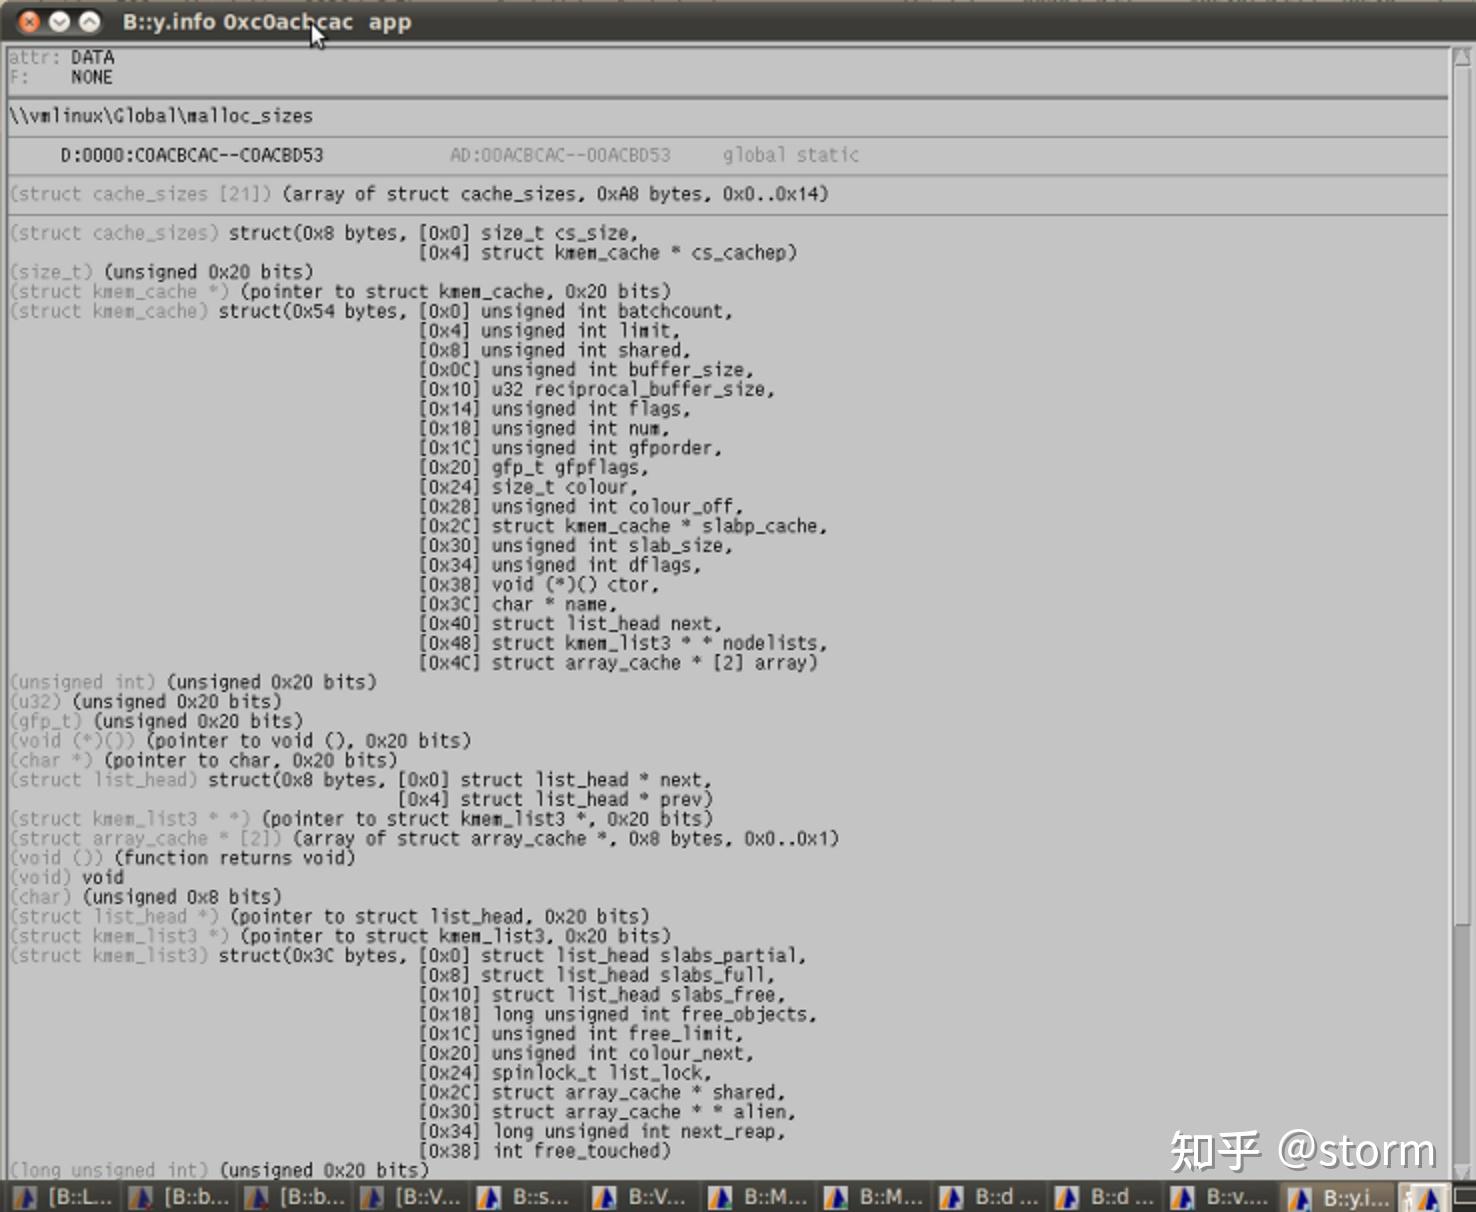Image resolution: width=1476 pixels, height=1212 pixels.
Task: Click the 'array of struct array_cache *' line
Action: pos(424,838)
